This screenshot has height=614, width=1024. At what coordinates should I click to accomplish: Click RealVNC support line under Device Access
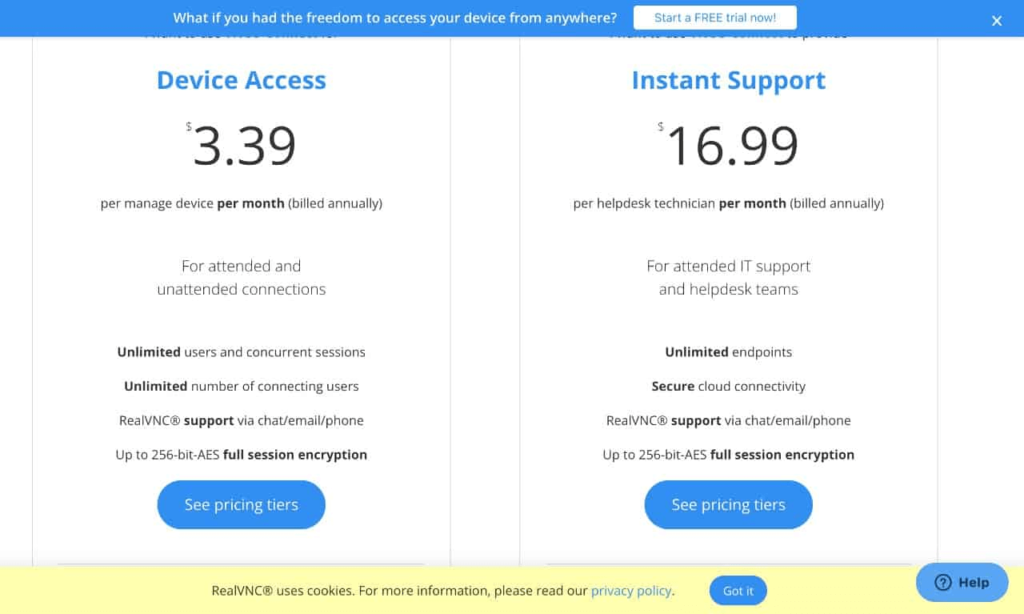(x=241, y=420)
